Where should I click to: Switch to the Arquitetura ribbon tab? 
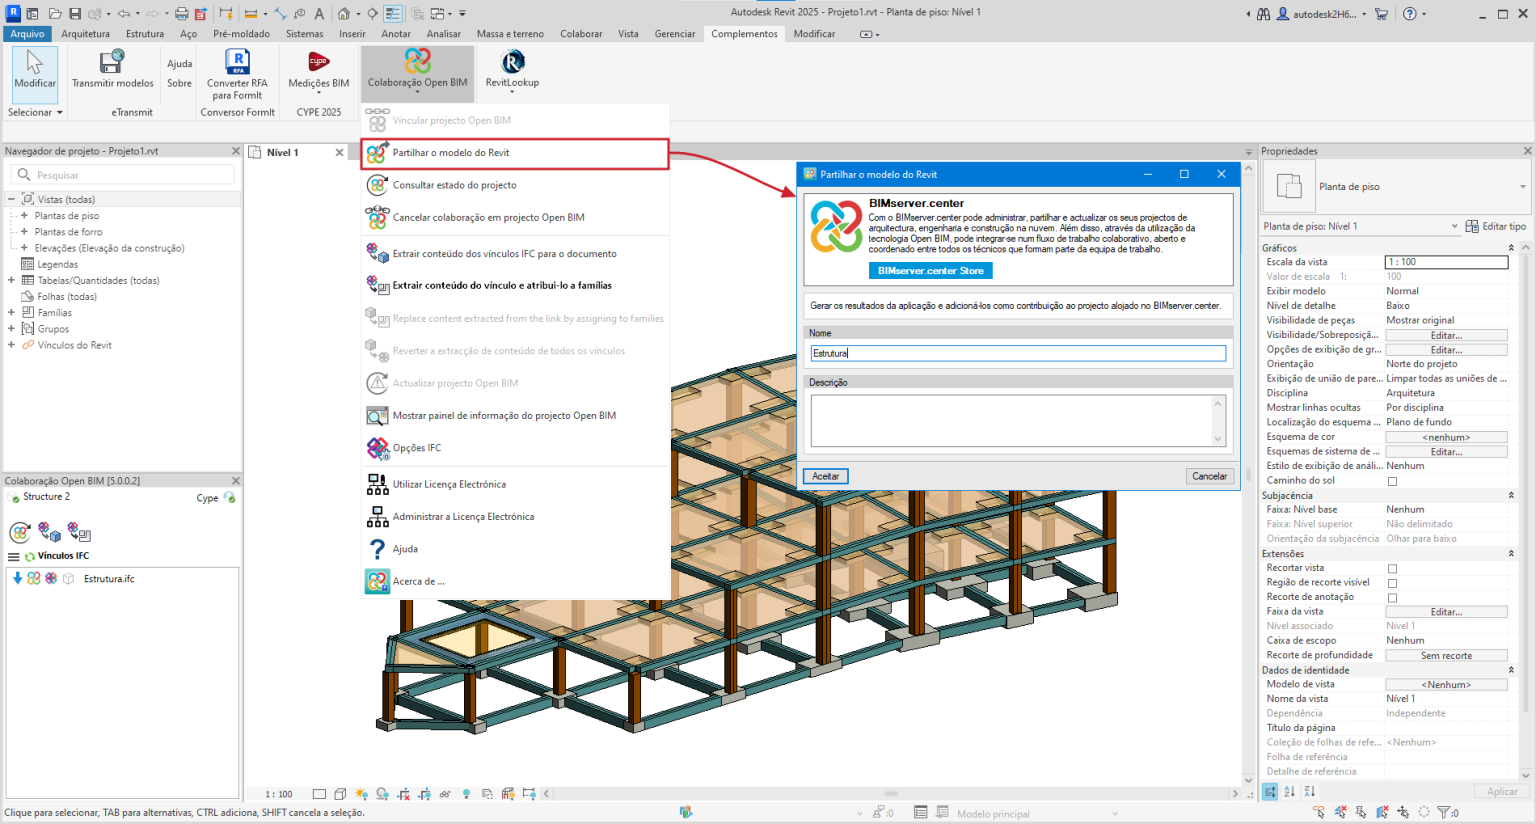point(85,34)
